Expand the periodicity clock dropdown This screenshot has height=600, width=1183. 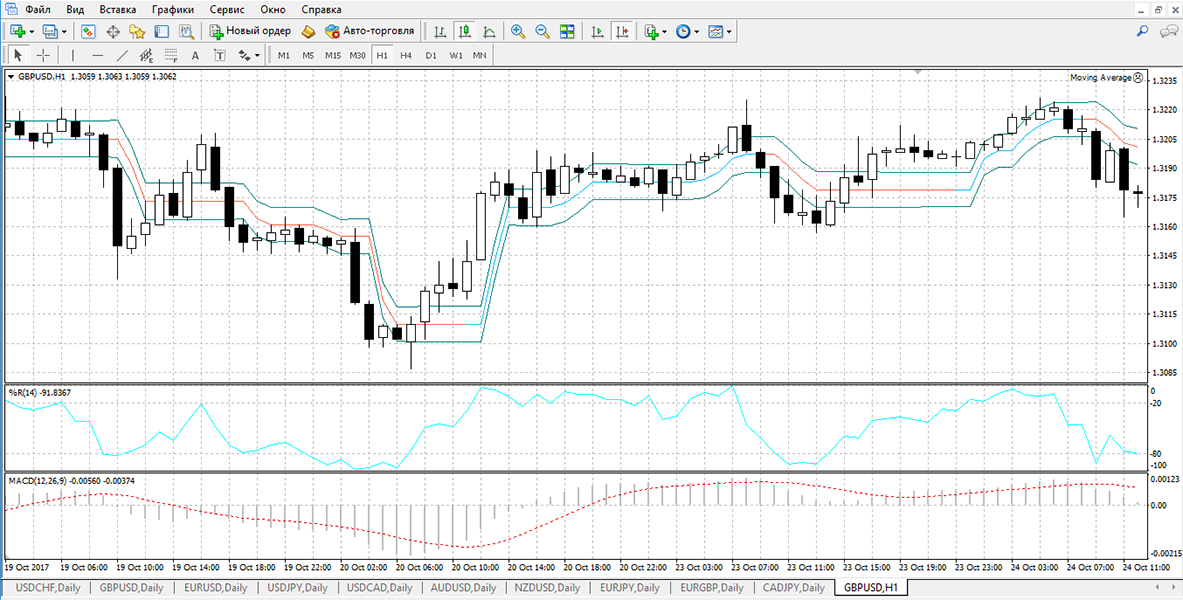pos(696,32)
